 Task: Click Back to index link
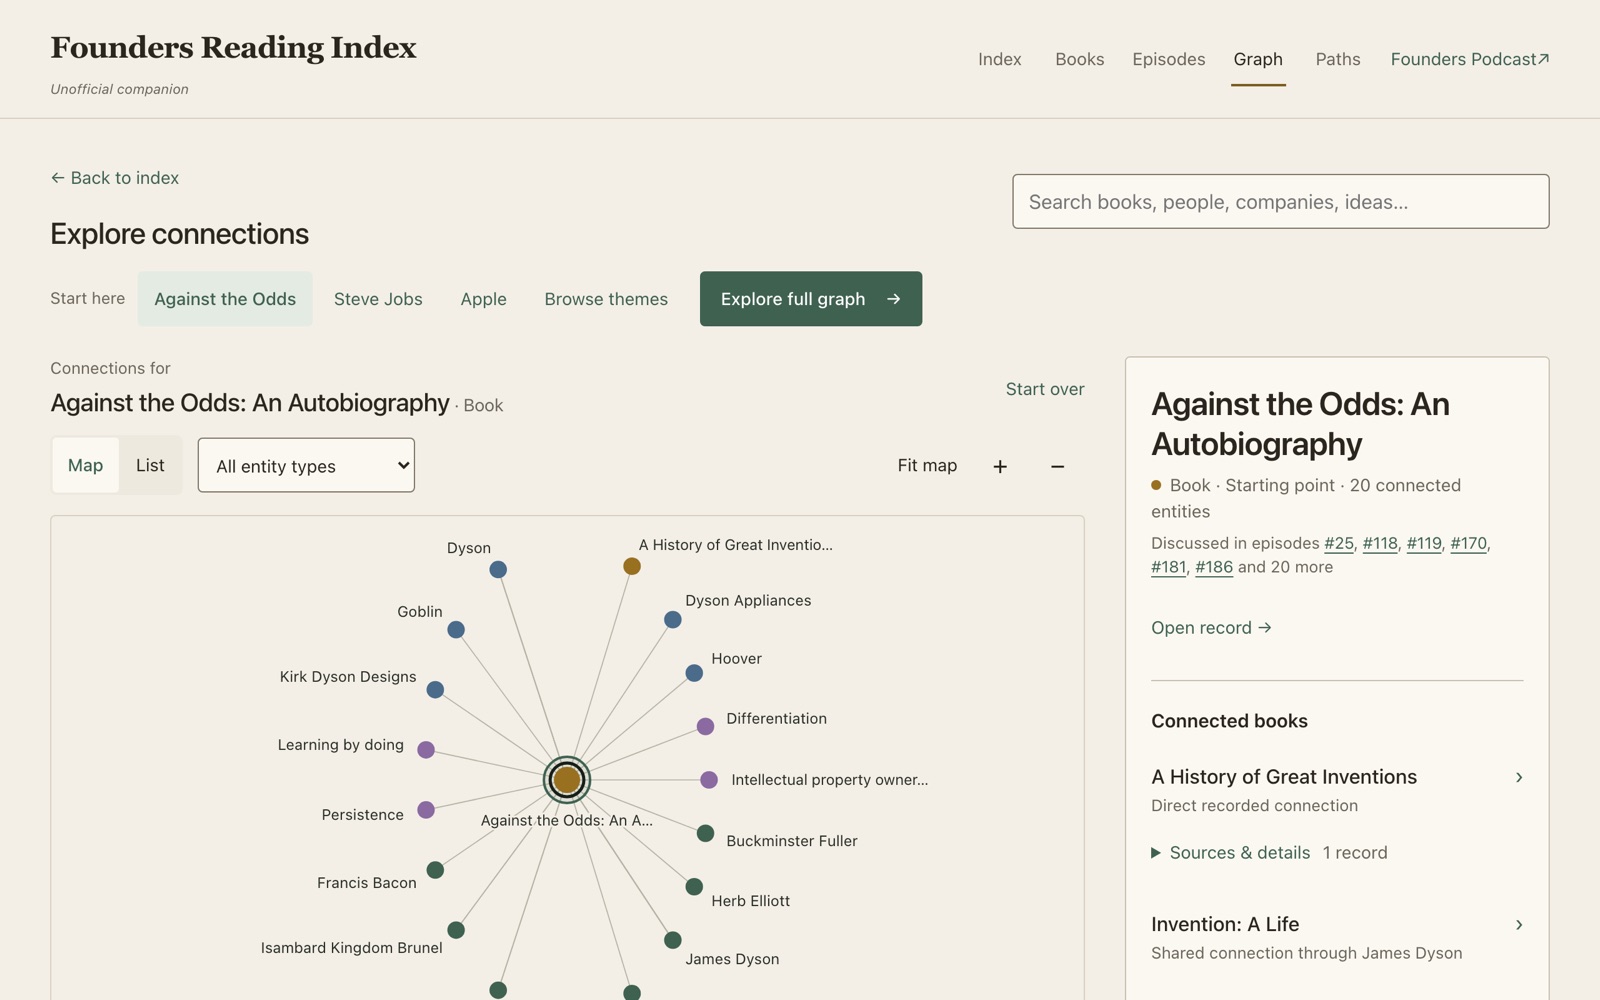click(x=115, y=178)
